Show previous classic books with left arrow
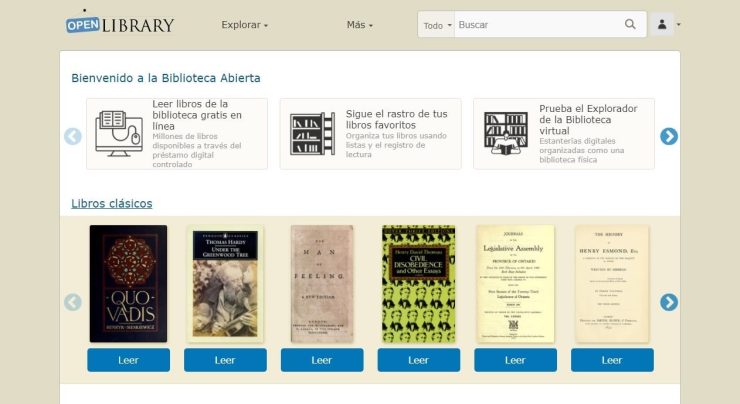The height and width of the screenshot is (404, 740). pyautogui.click(x=73, y=302)
